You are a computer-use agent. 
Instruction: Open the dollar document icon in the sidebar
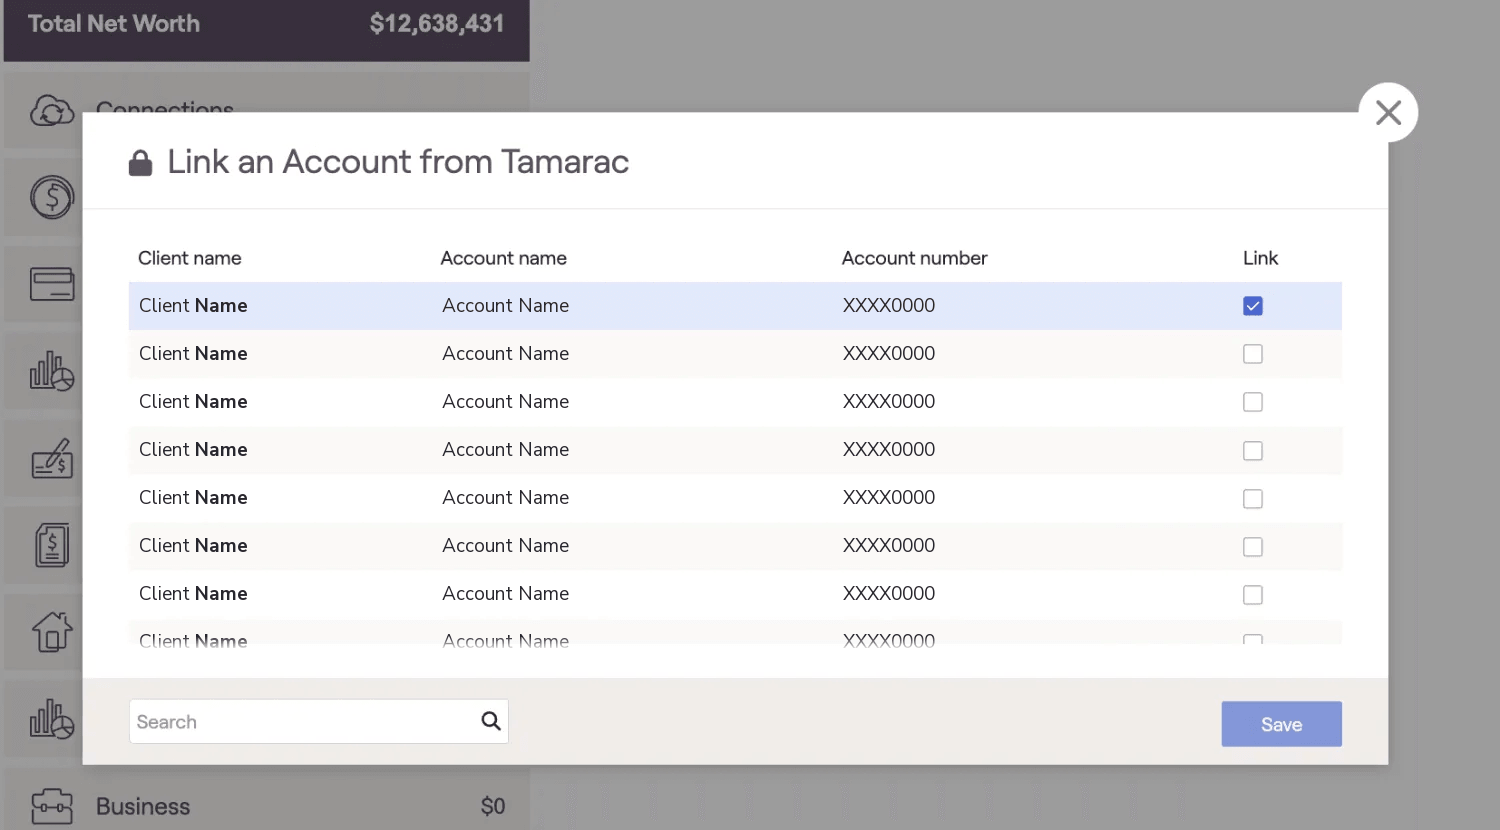click(x=52, y=545)
